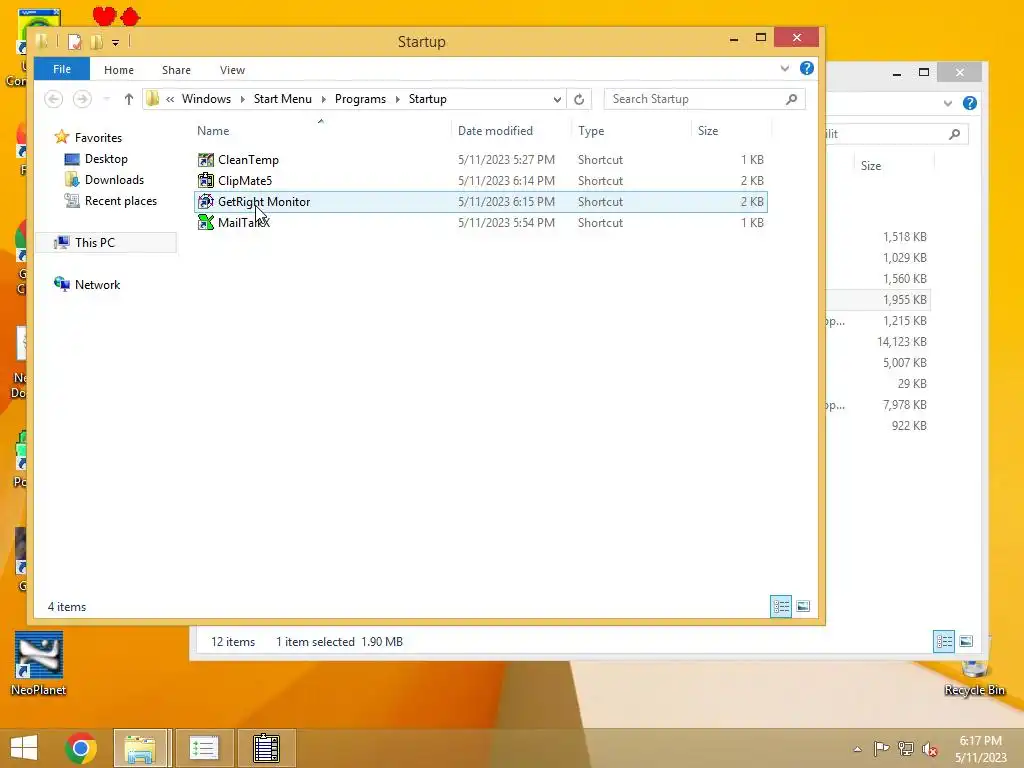Show hidden tray icons arrow

pos(857,749)
